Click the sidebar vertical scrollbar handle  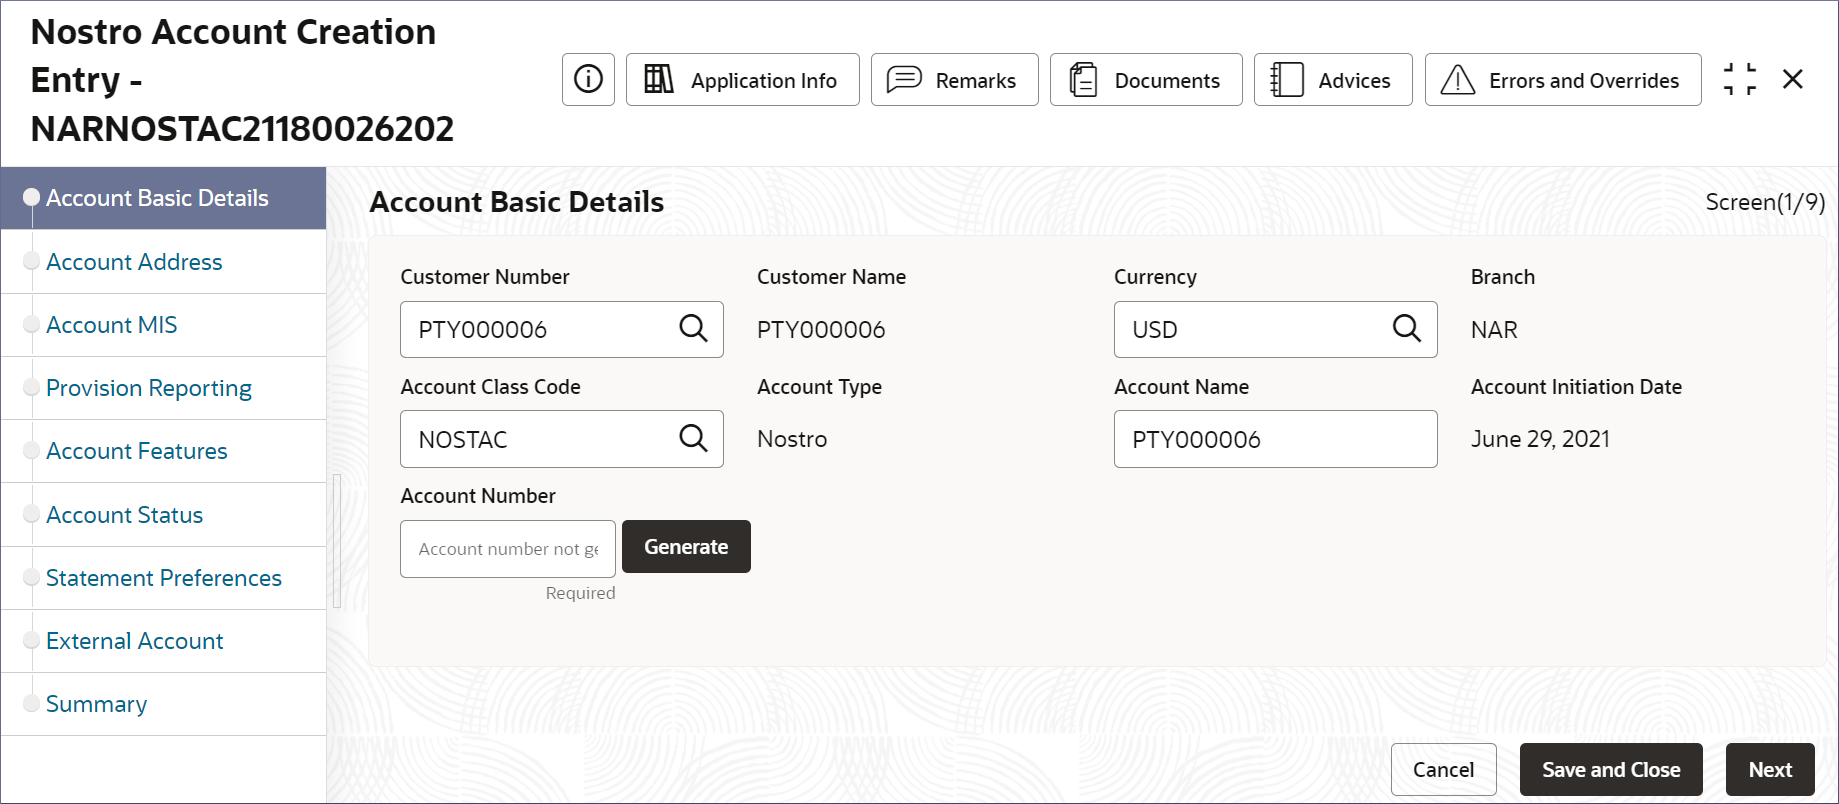click(337, 541)
